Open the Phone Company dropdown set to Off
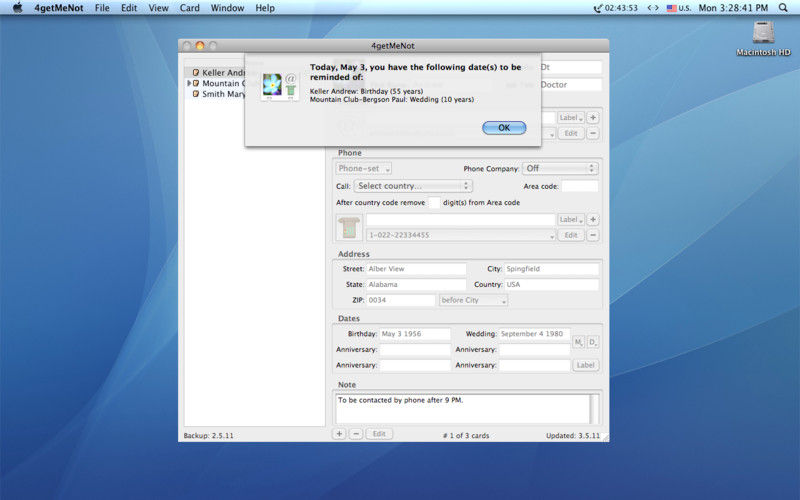800x500 pixels. pos(560,168)
